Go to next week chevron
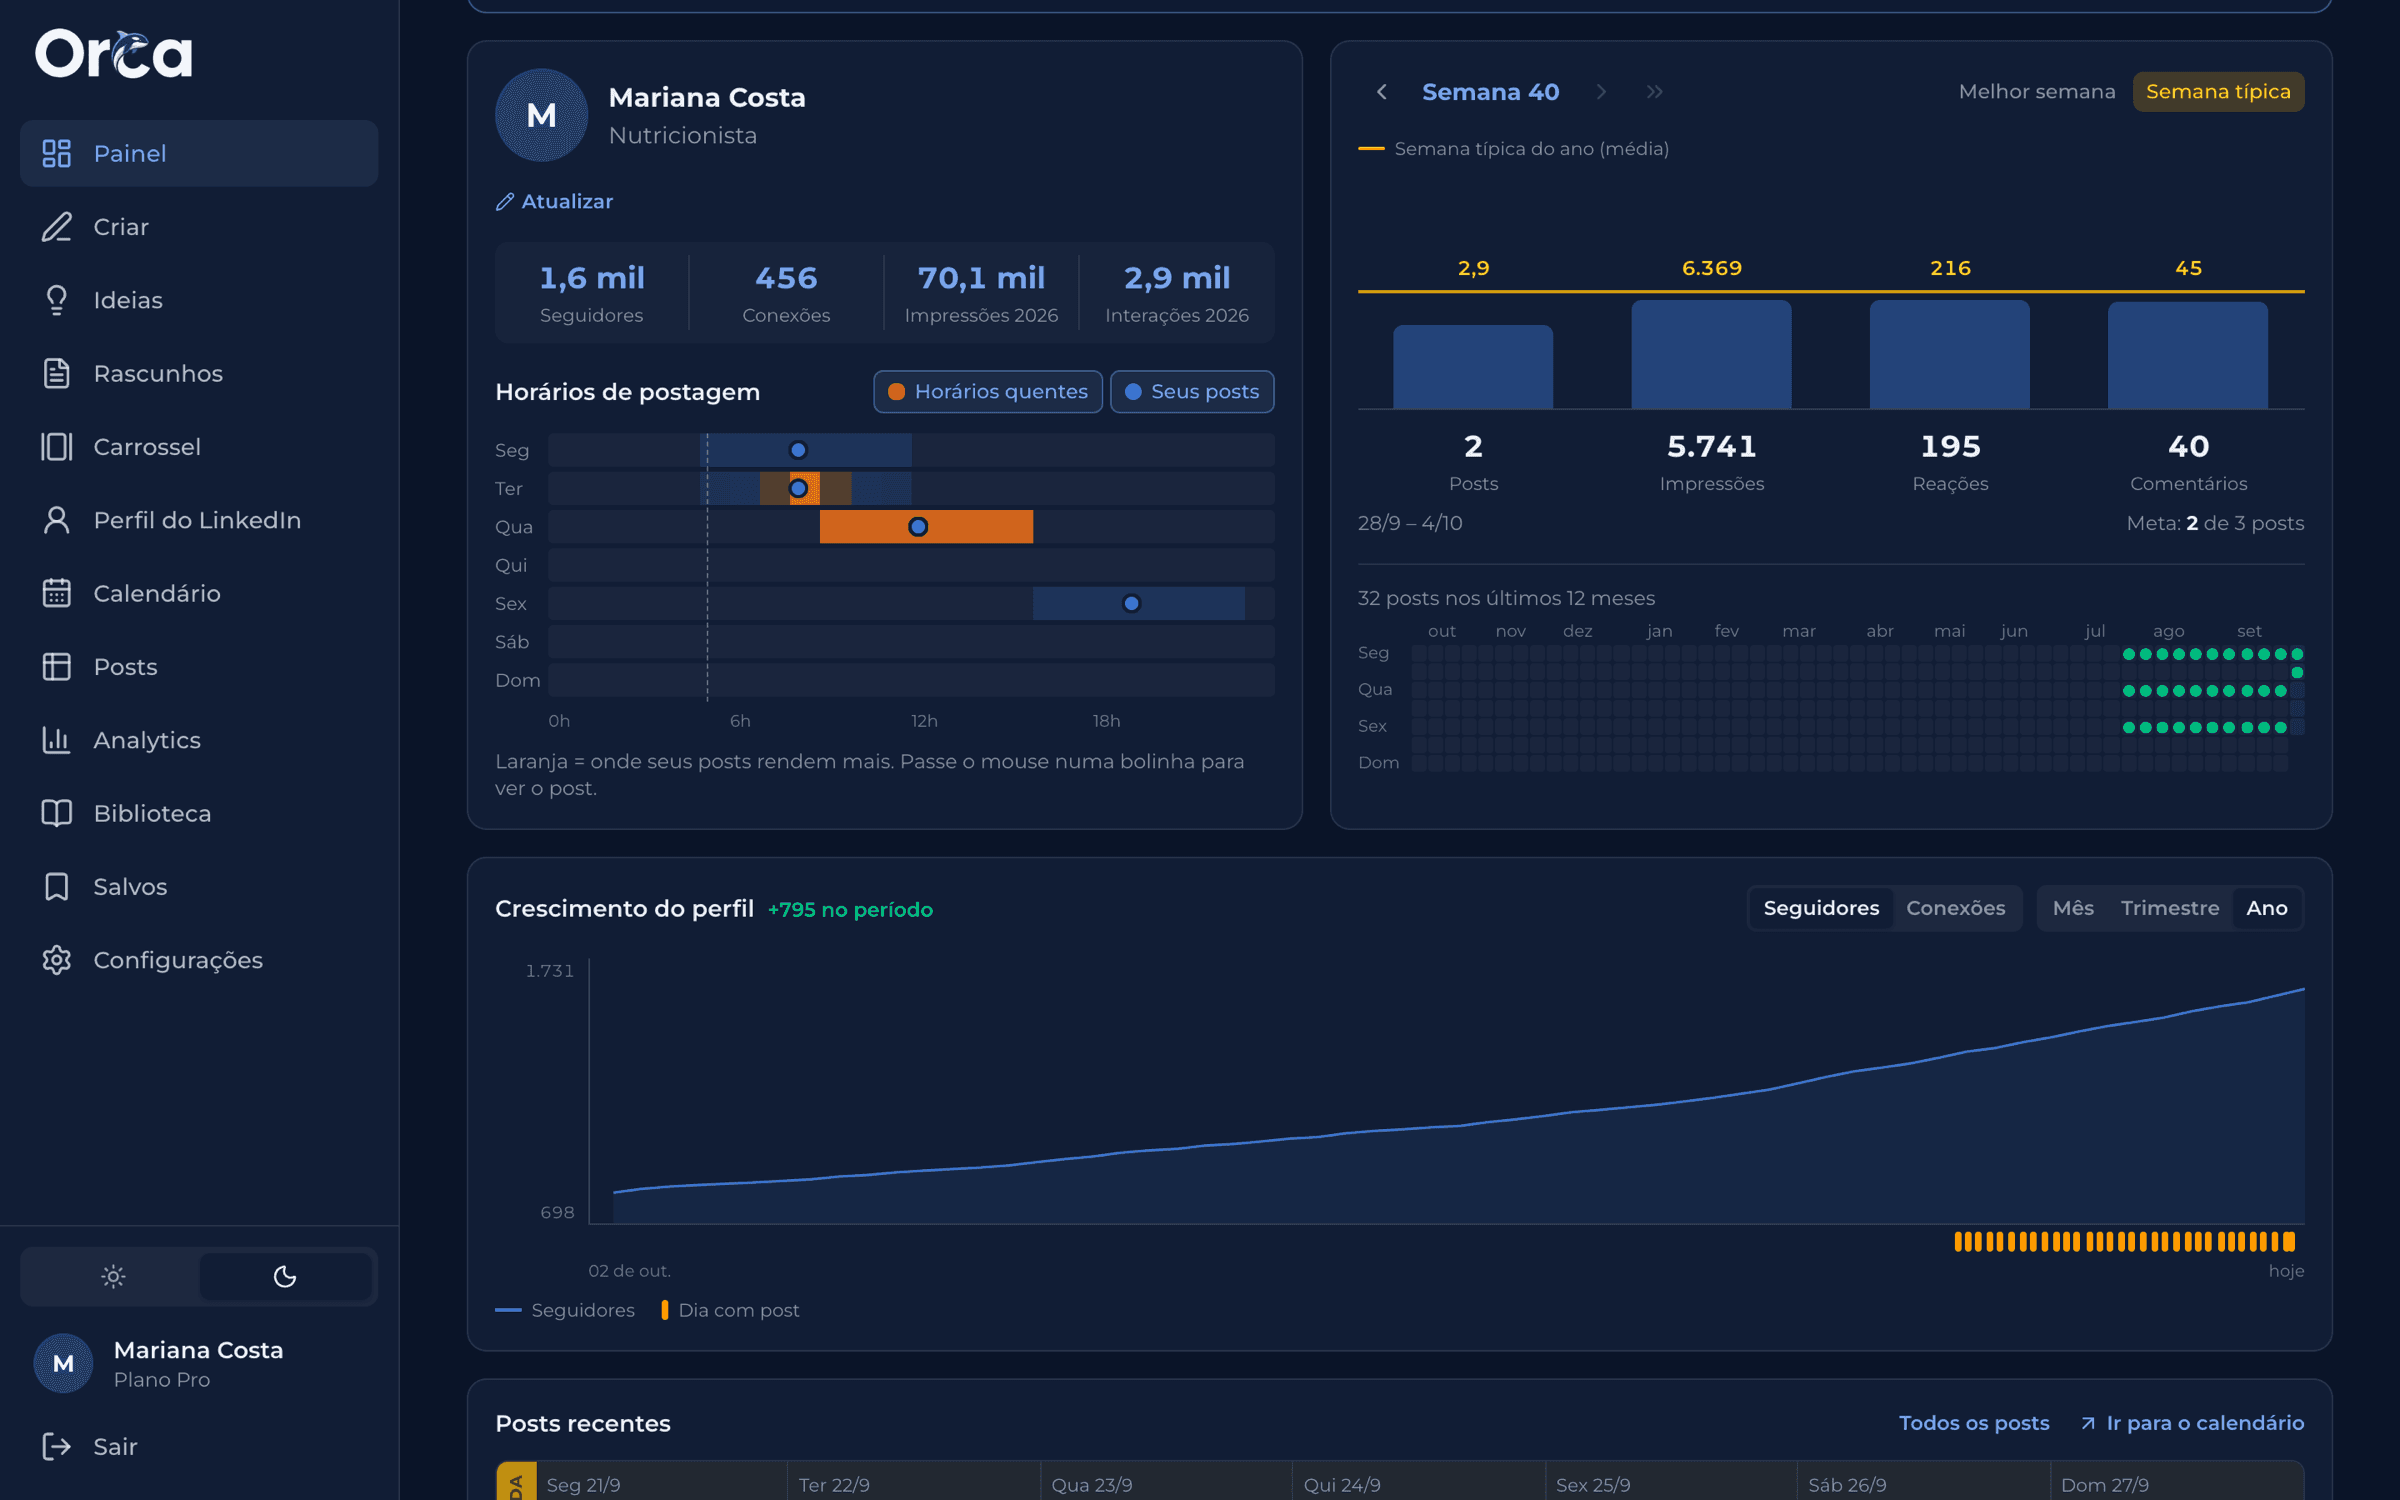This screenshot has height=1500, width=2400. click(1601, 92)
